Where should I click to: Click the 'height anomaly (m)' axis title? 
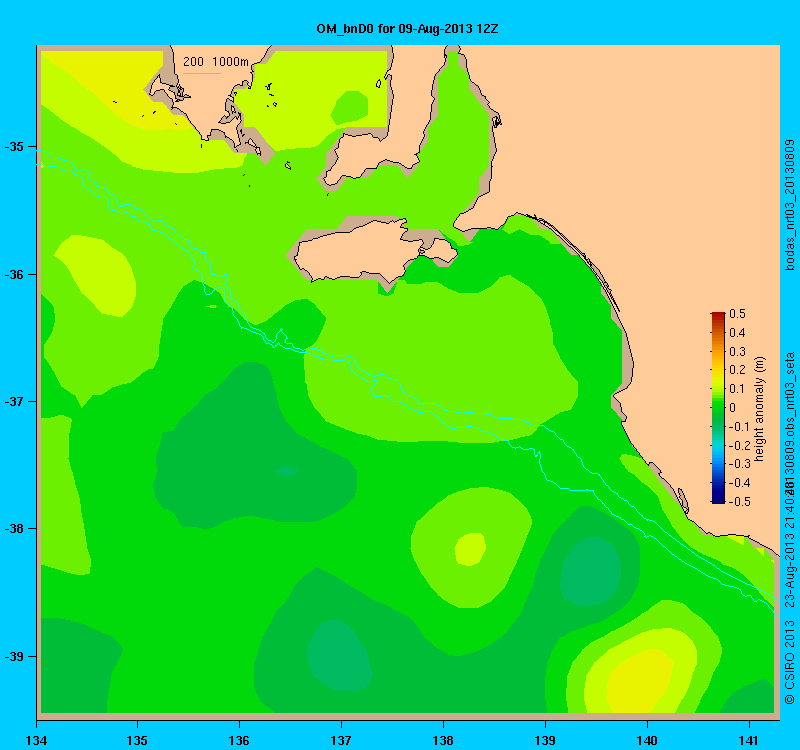[760, 409]
